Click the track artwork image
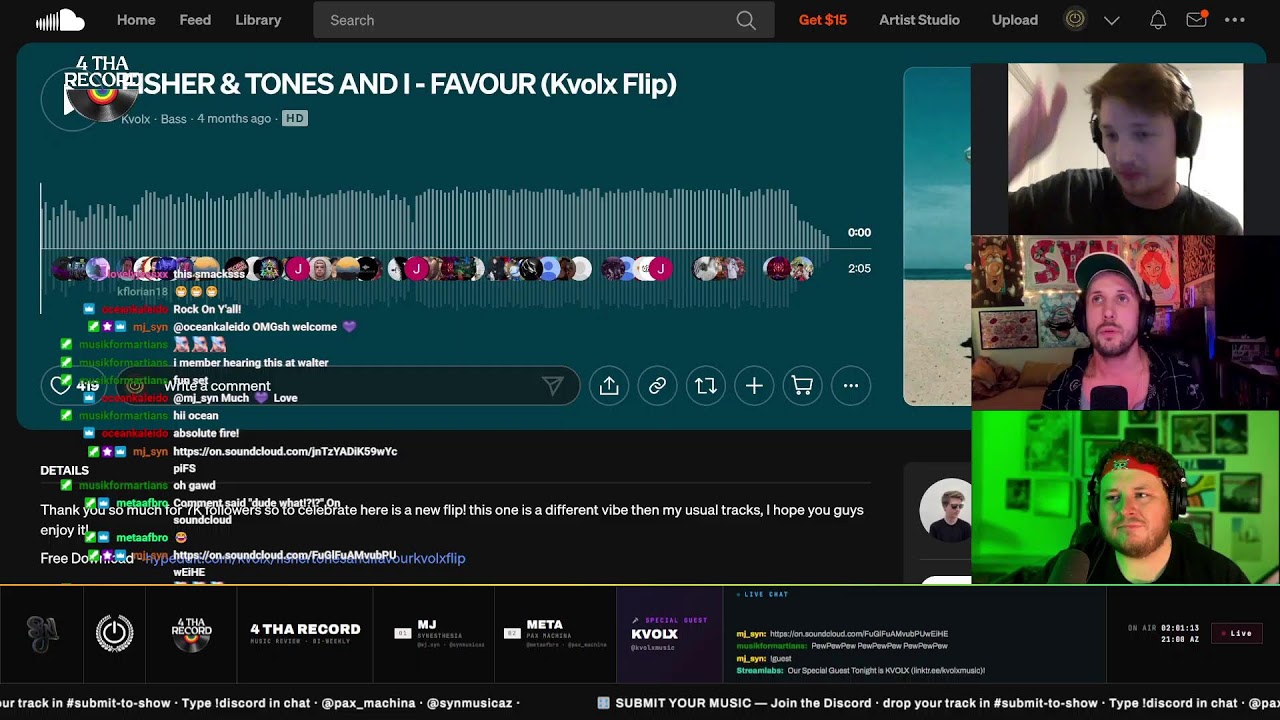The image size is (1280, 720). (937, 236)
